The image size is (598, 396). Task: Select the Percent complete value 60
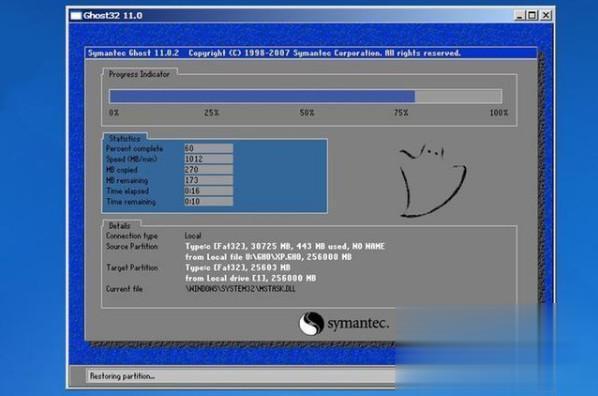click(x=208, y=148)
